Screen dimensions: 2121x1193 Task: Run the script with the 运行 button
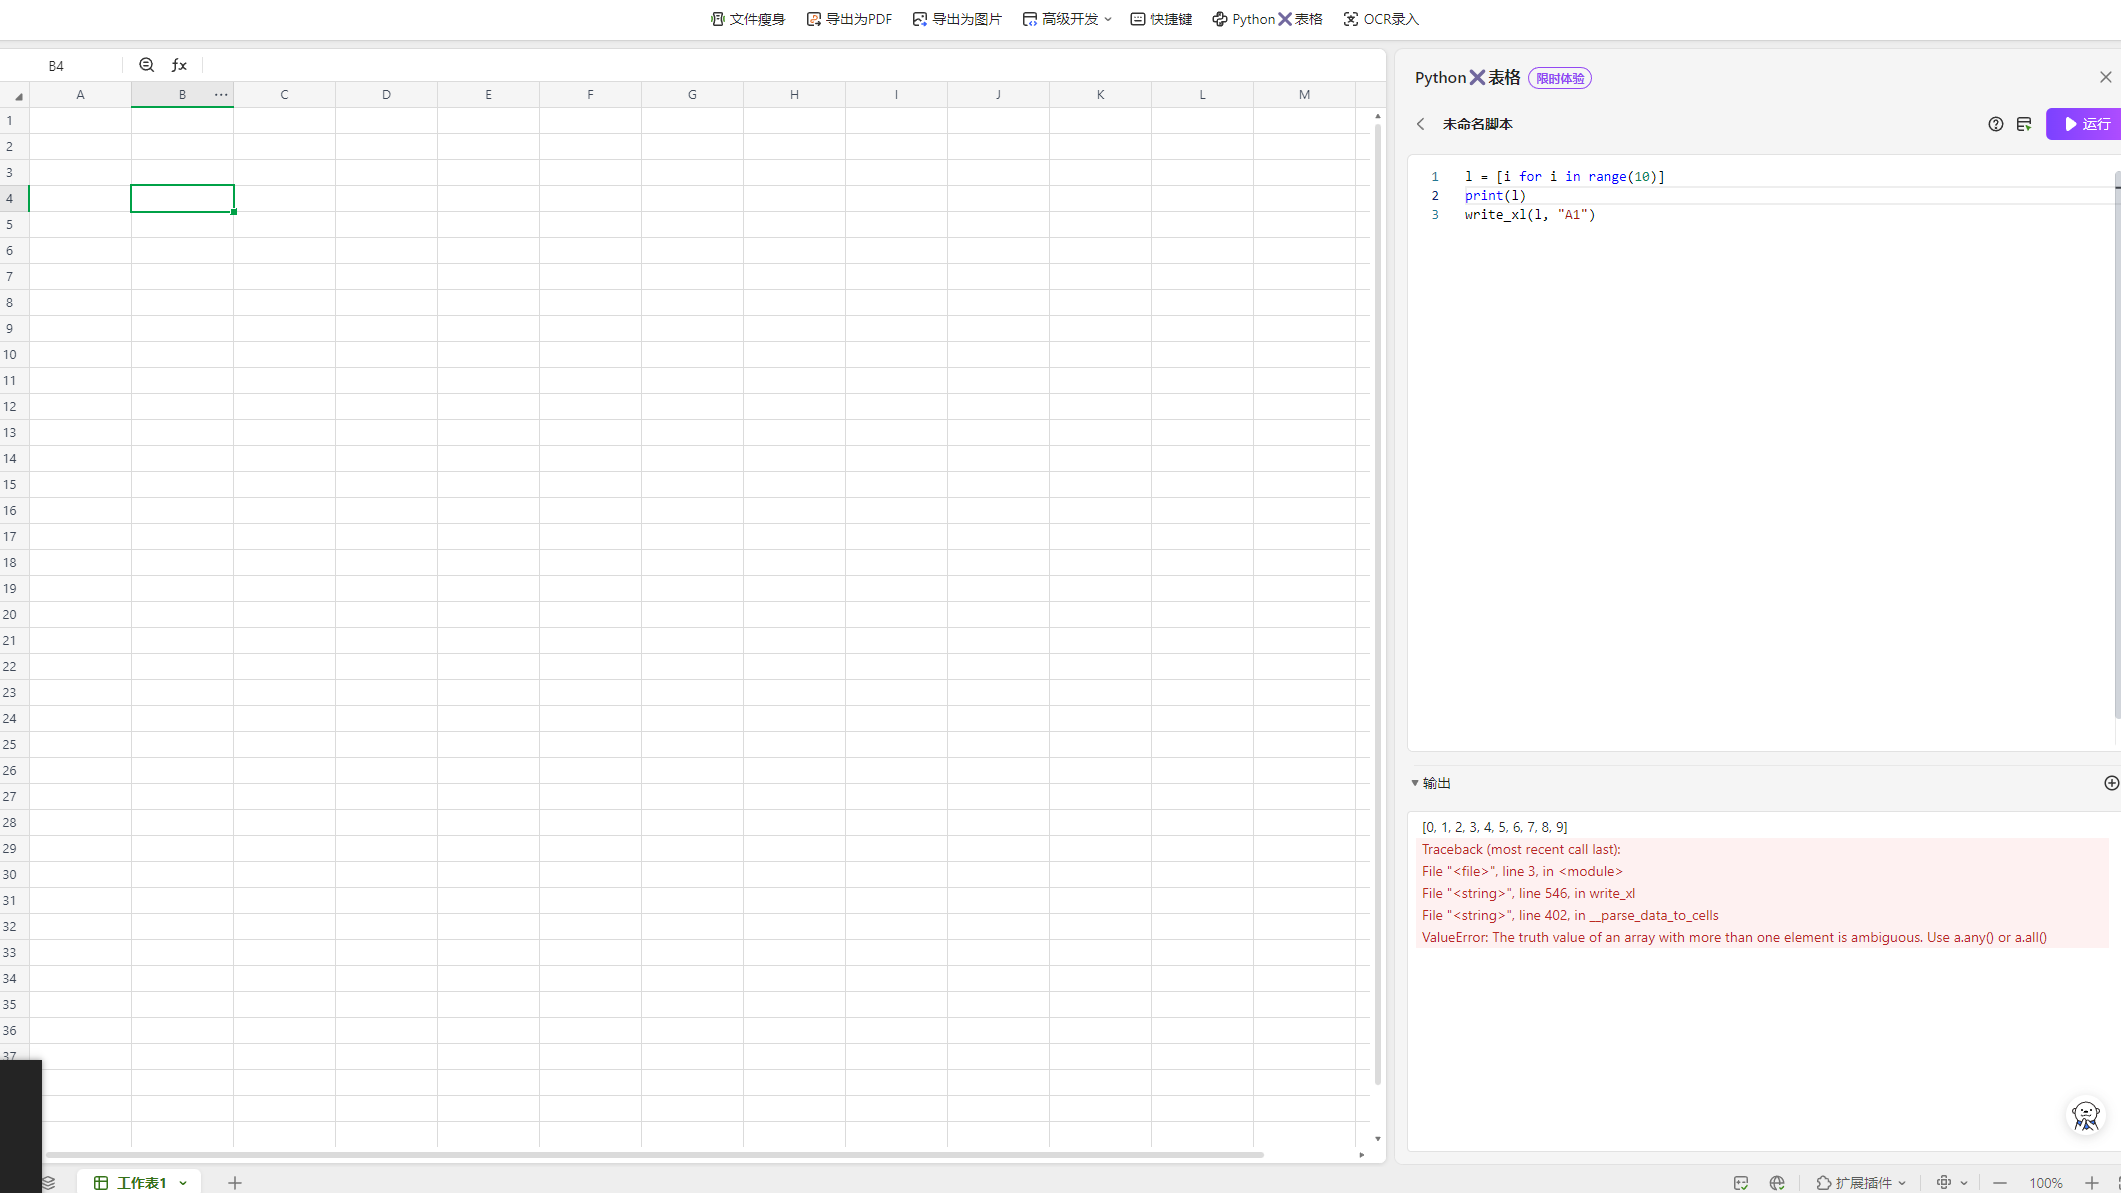pyautogui.click(x=2084, y=124)
